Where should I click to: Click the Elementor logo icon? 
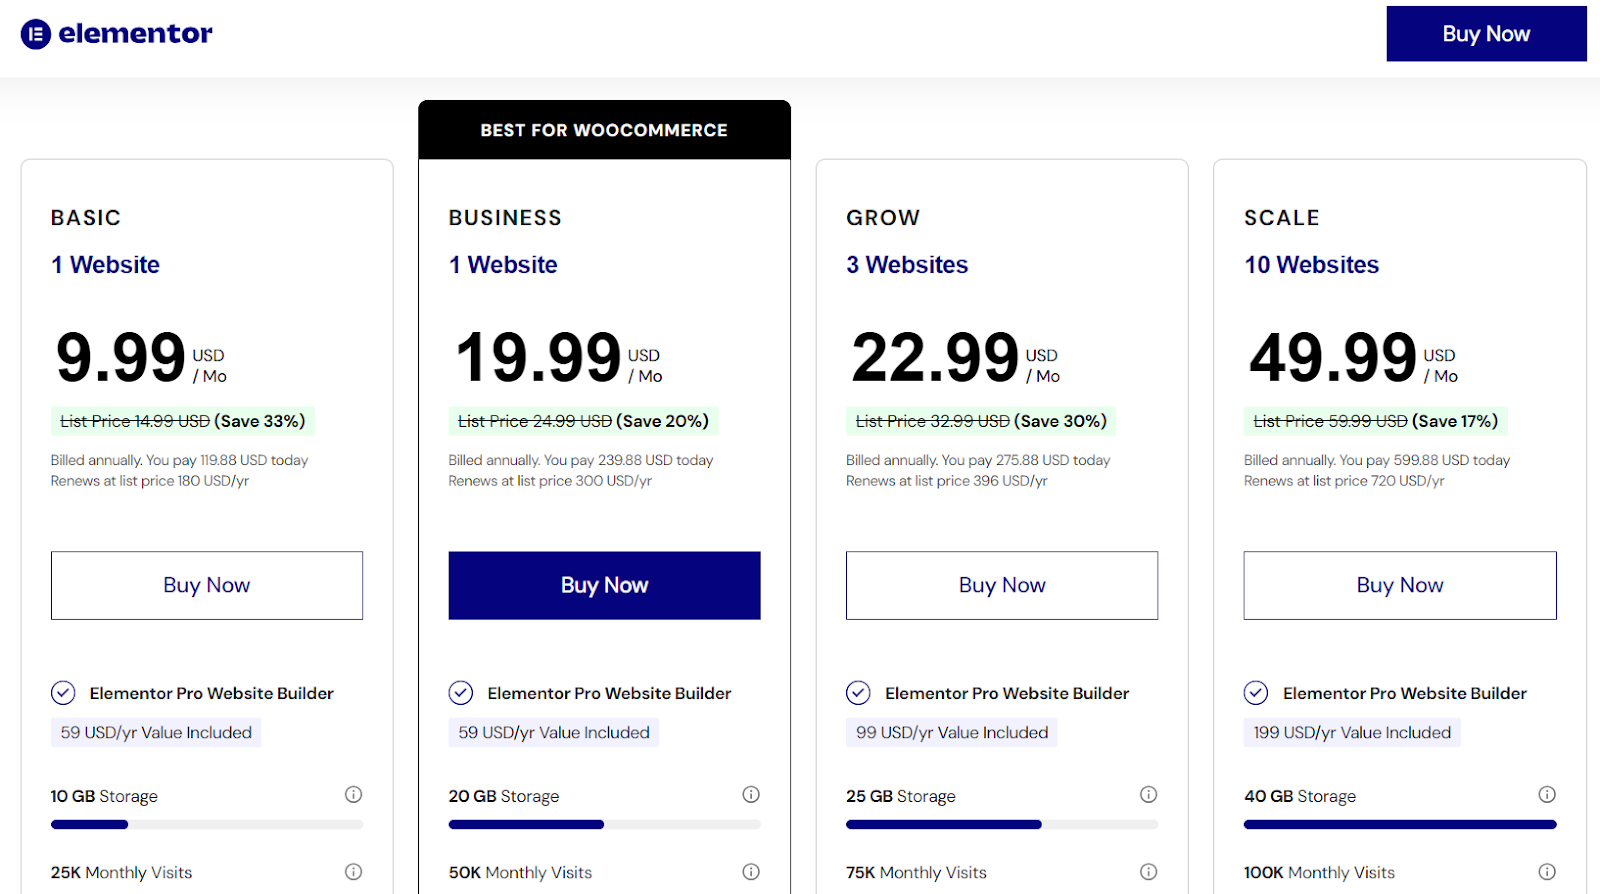tap(36, 34)
